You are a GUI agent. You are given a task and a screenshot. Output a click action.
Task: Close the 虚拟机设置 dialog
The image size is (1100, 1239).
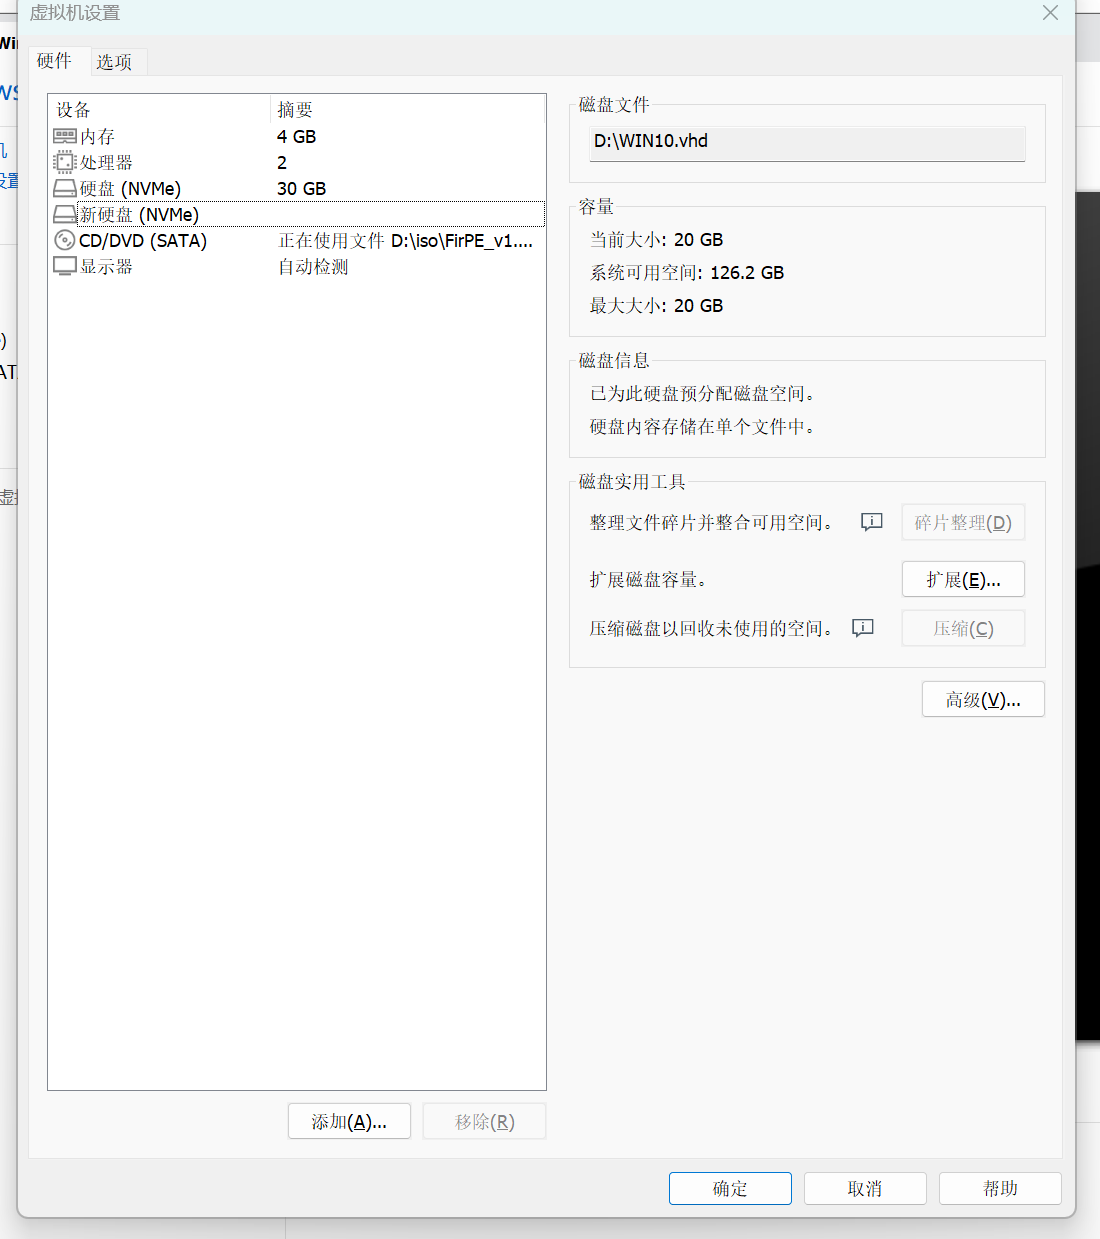click(1050, 13)
